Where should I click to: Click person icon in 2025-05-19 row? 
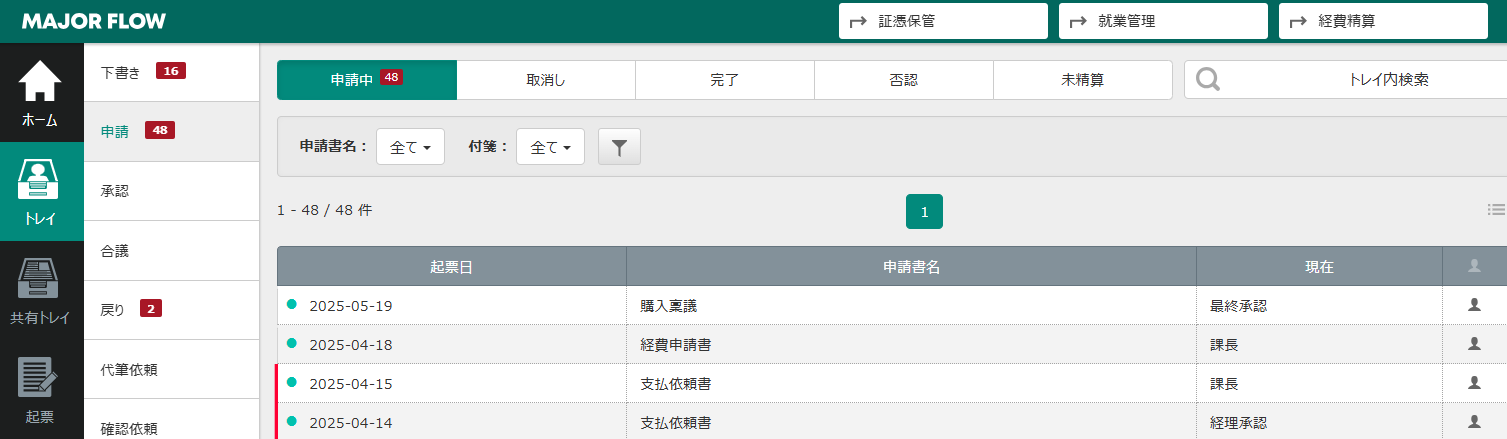pos(1473,305)
